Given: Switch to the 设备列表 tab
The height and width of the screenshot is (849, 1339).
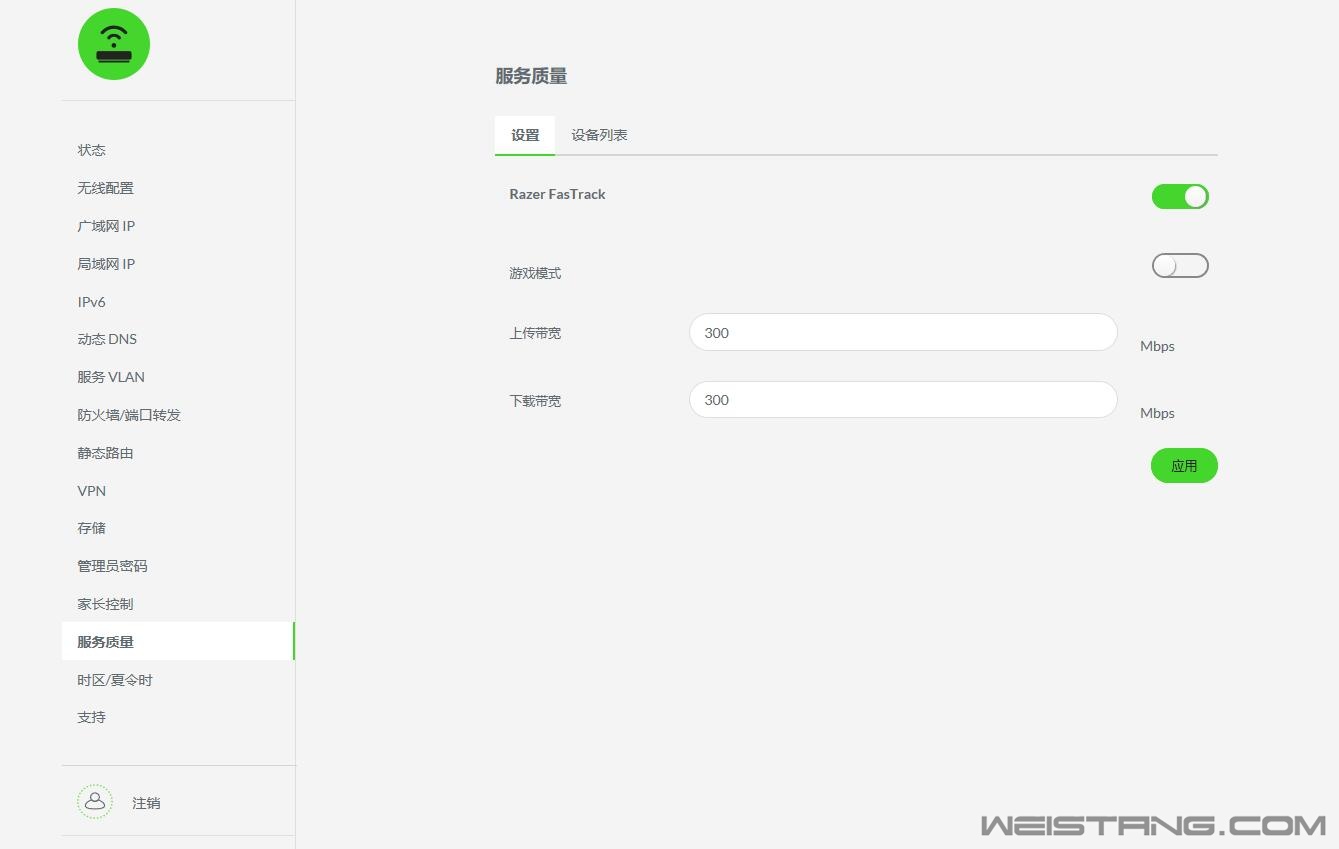Looking at the screenshot, I should point(599,135).
